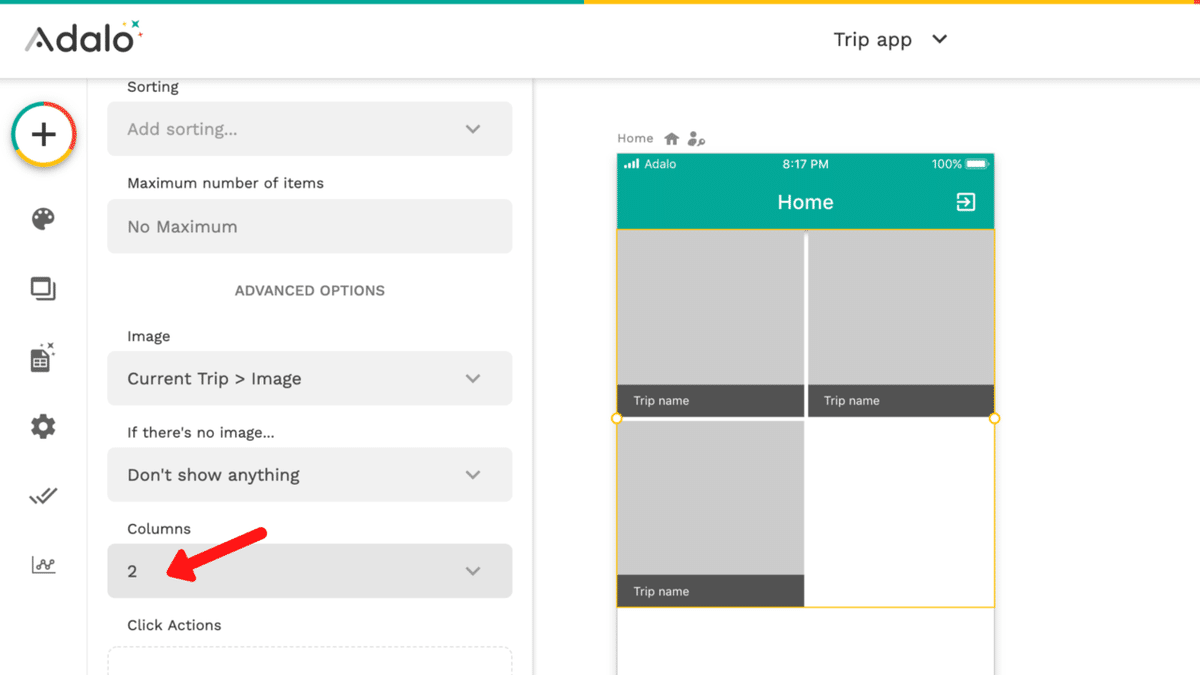Open the Don't show anything dropdown
The width and height of the screenshot is (1200, 675).
pyautogui.click(x=310, y=475)
